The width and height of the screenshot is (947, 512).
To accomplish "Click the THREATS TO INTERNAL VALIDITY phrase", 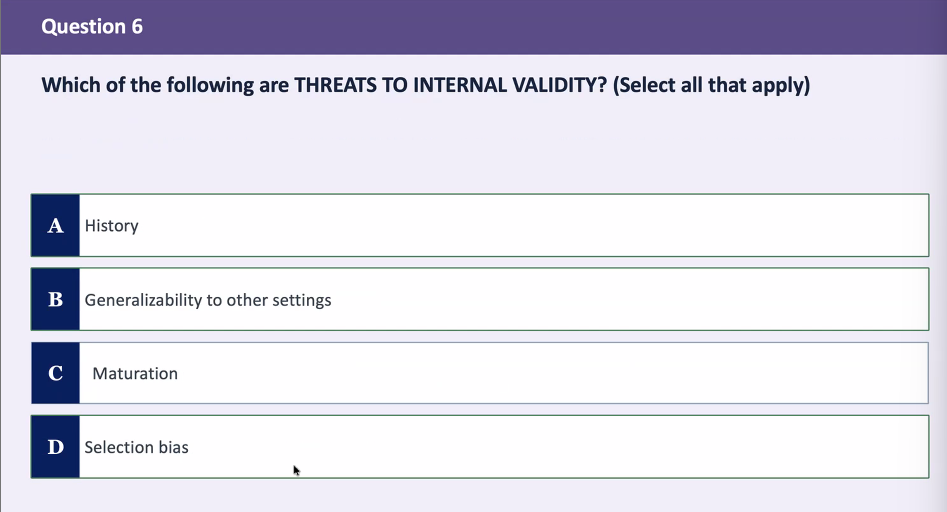I will [450, 85].
